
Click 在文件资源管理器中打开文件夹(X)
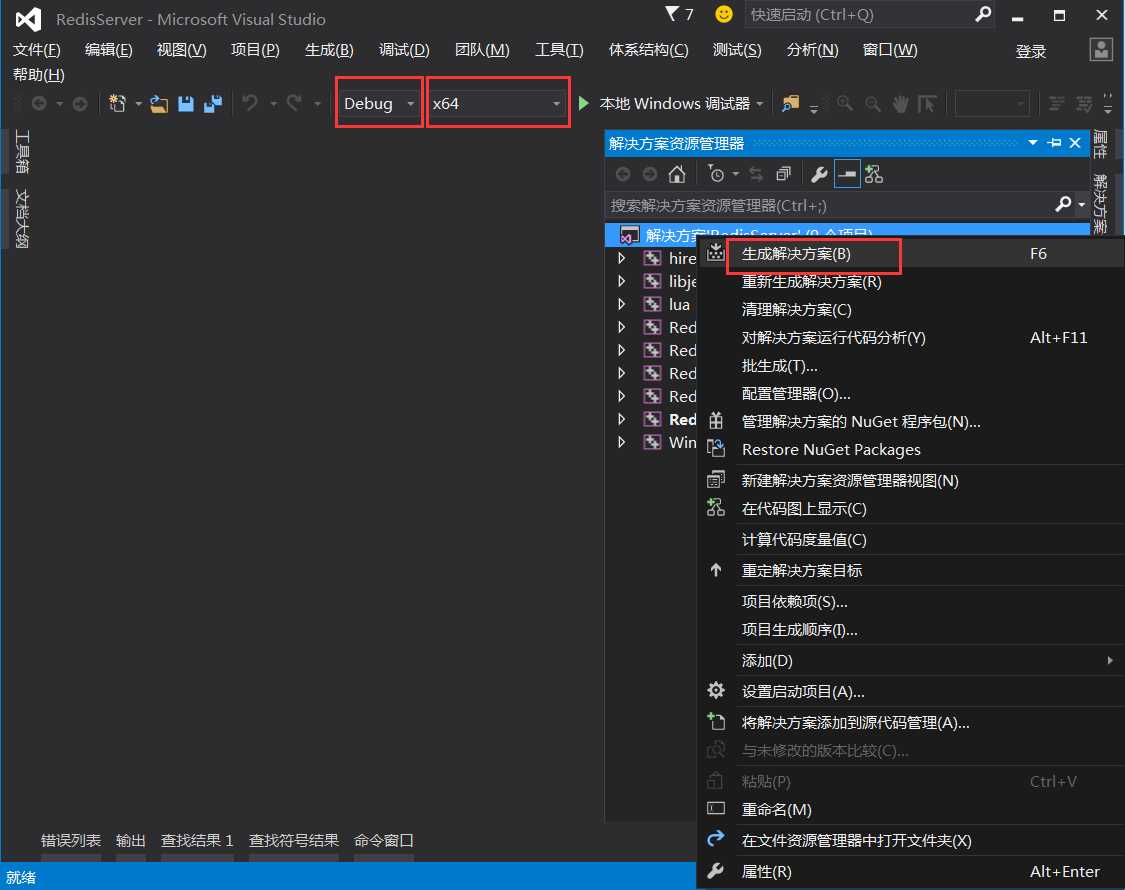(911, 840)
